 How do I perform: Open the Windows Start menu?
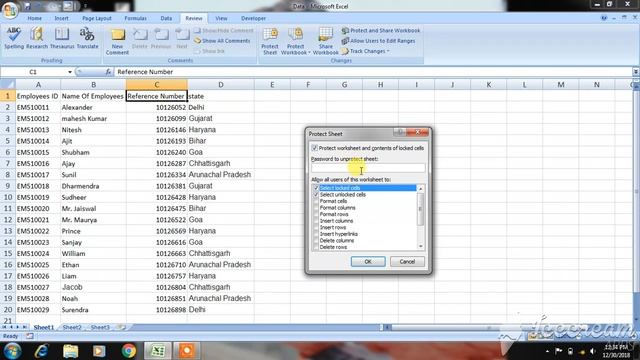point(12,351)
